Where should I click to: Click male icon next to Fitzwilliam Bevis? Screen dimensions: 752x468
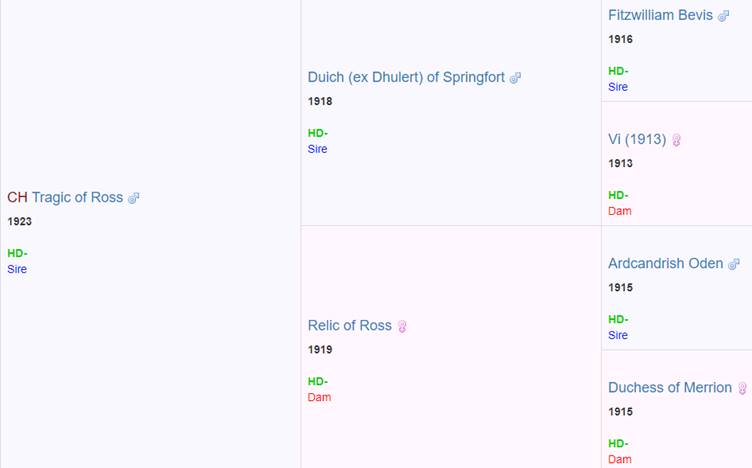tap(723, 16)
